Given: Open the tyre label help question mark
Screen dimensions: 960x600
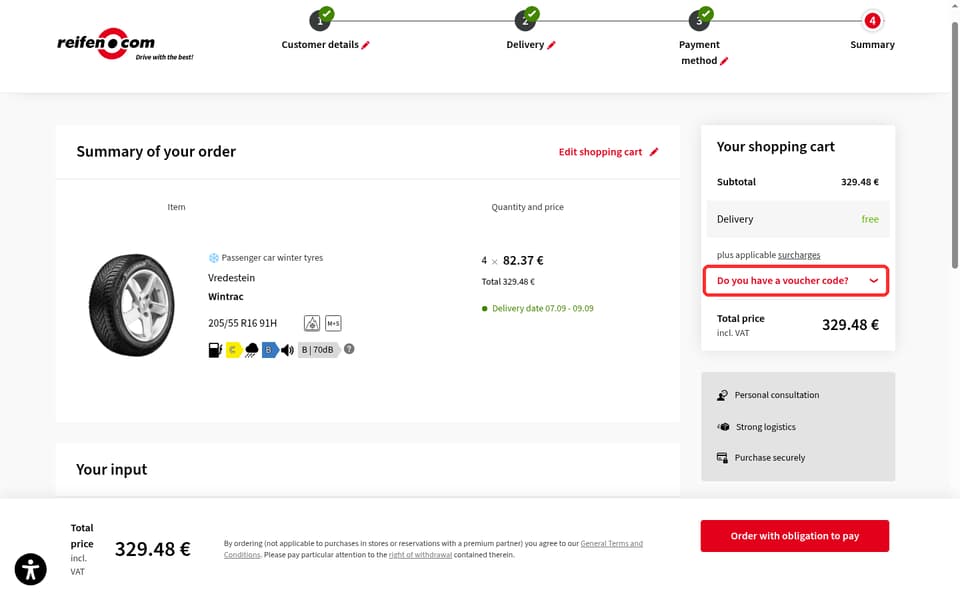Looking at the screenshot, I should pos(349,349).
